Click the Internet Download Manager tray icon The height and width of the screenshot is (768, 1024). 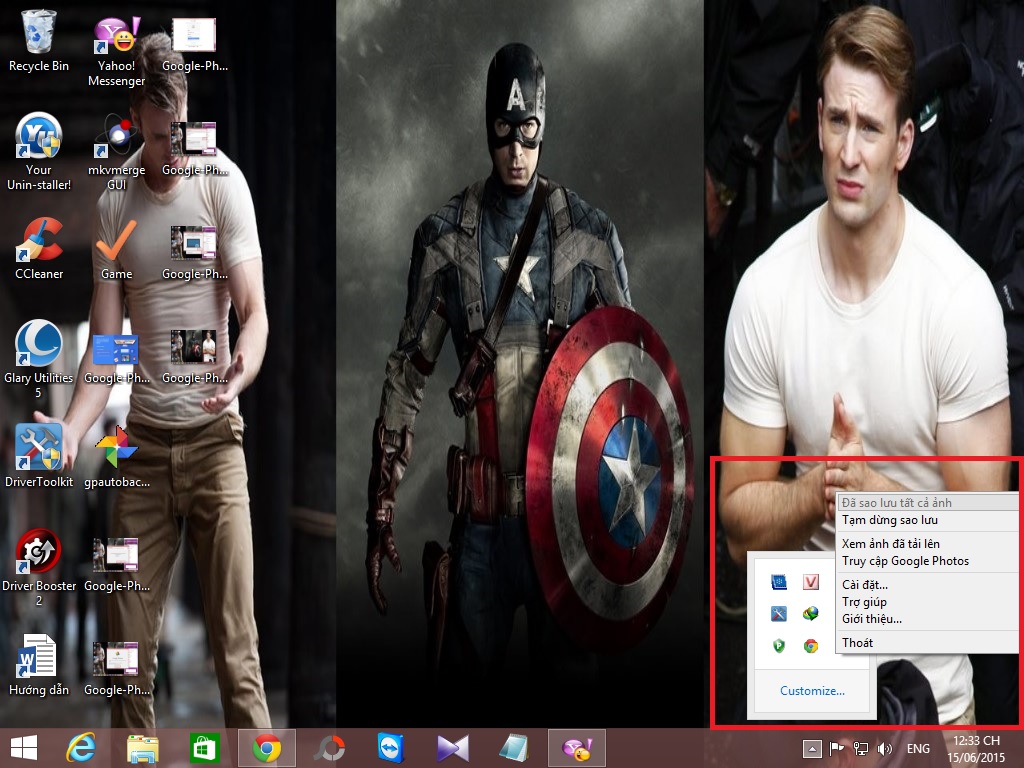tap(811, 614)
